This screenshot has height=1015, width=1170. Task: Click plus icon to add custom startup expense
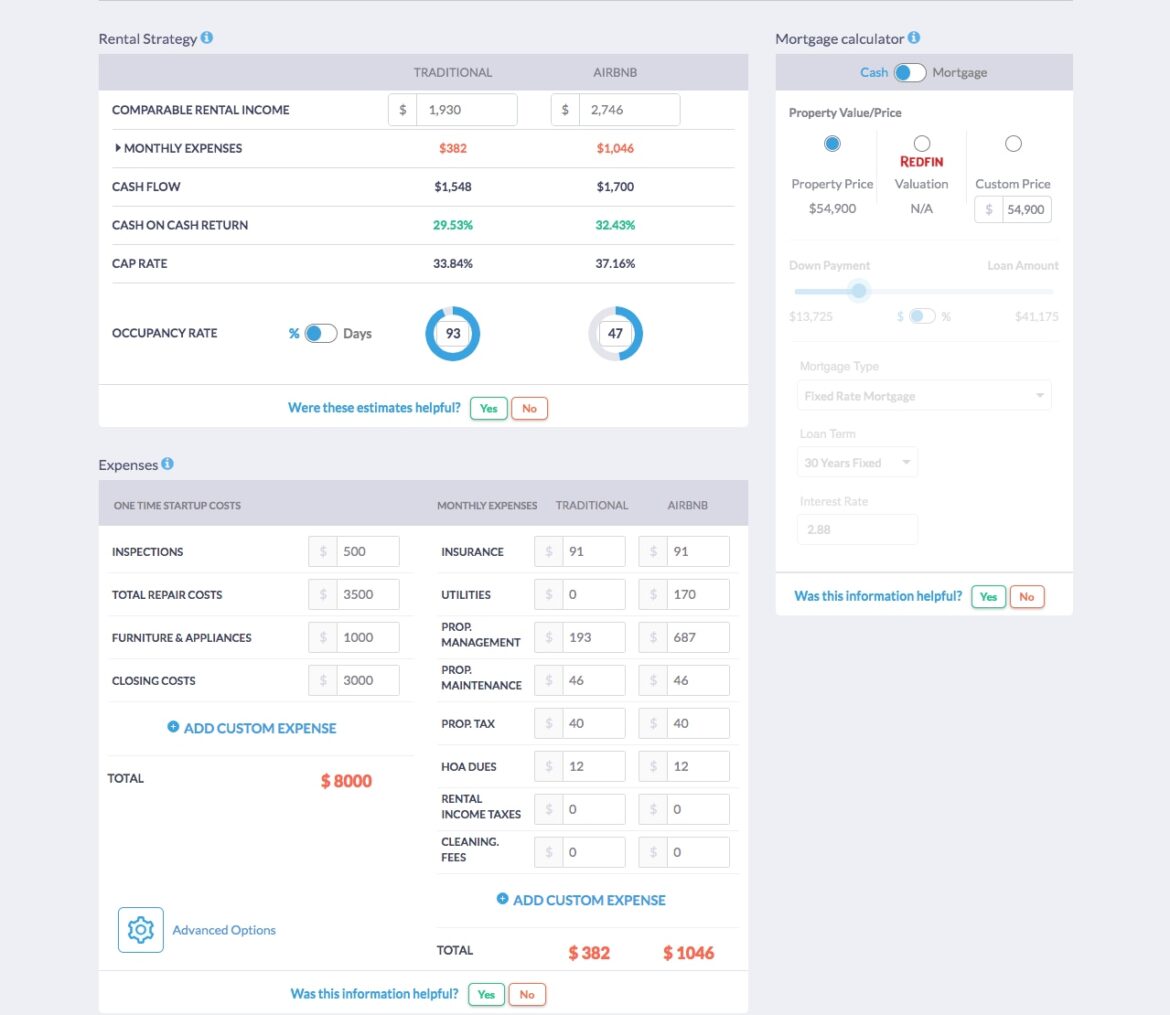click(x=175, y=728)
